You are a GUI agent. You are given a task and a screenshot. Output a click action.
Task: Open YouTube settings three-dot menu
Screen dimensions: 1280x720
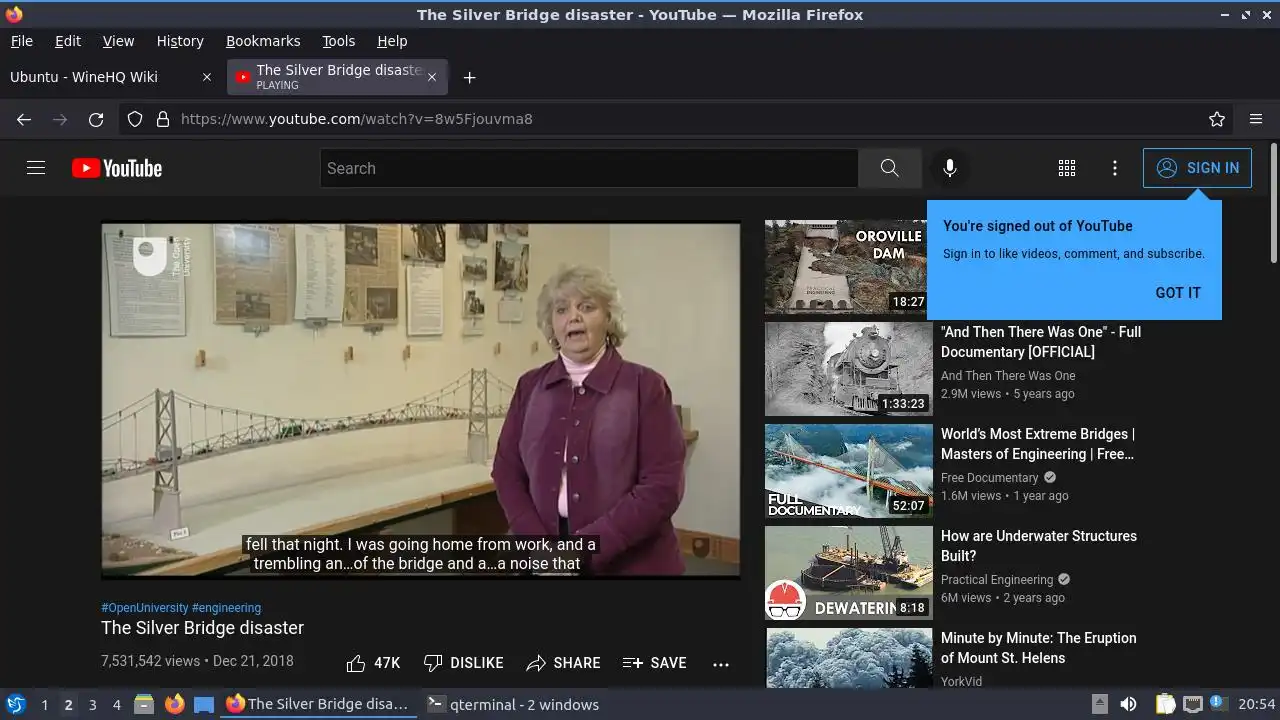[x=1115, y=168]
